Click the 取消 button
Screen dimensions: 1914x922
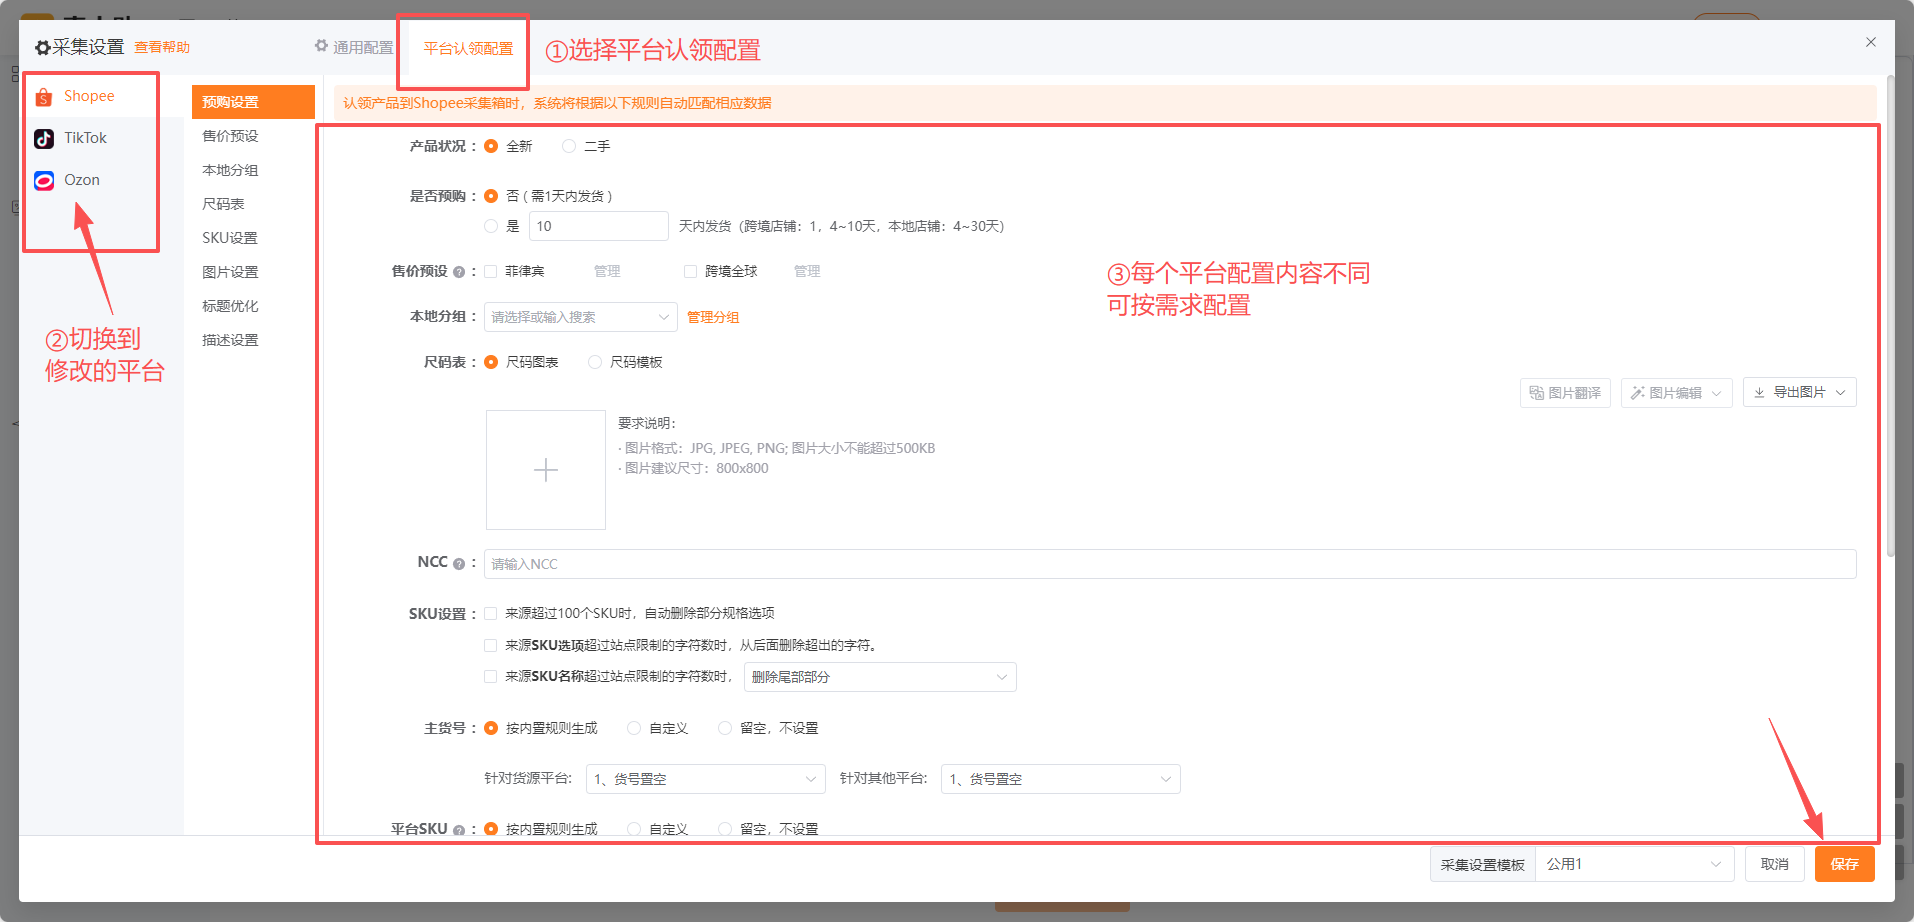pos(1775,864)
